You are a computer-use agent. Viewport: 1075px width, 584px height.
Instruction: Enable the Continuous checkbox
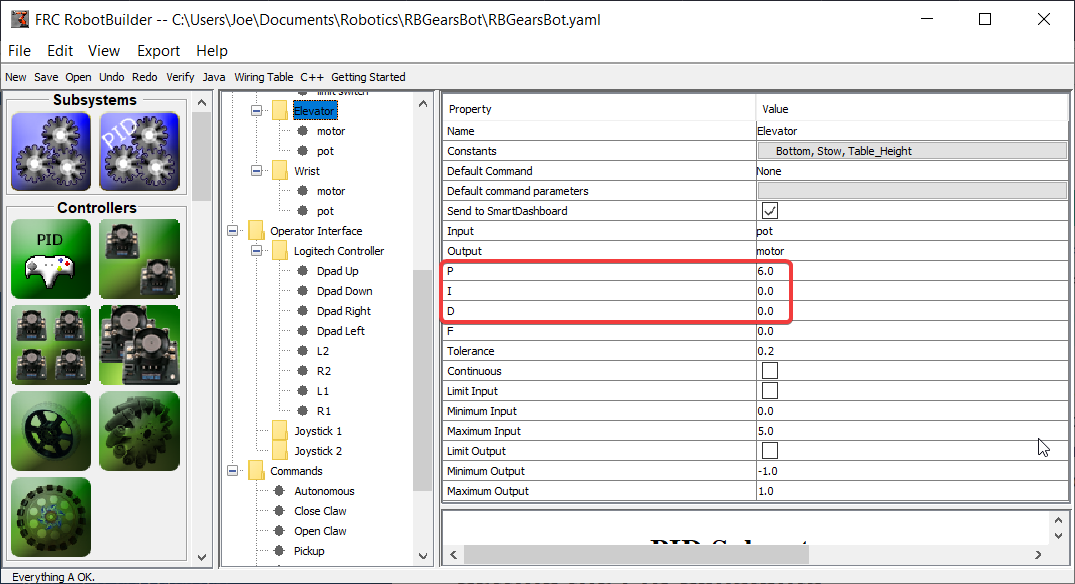click(770, 371)
